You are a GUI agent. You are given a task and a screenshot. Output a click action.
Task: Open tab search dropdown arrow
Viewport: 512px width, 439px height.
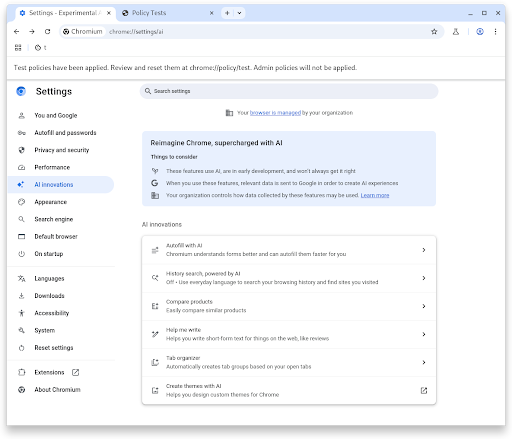[x=239, y=13]
